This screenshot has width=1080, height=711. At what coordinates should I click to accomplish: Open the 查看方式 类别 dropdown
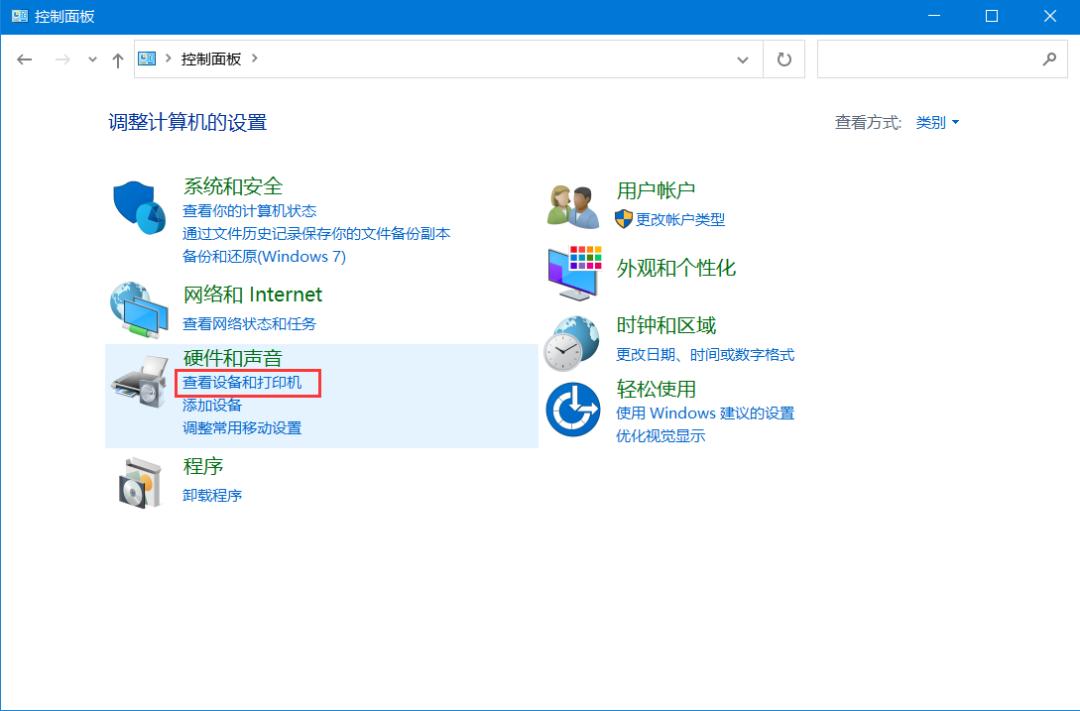pos(936,122)
